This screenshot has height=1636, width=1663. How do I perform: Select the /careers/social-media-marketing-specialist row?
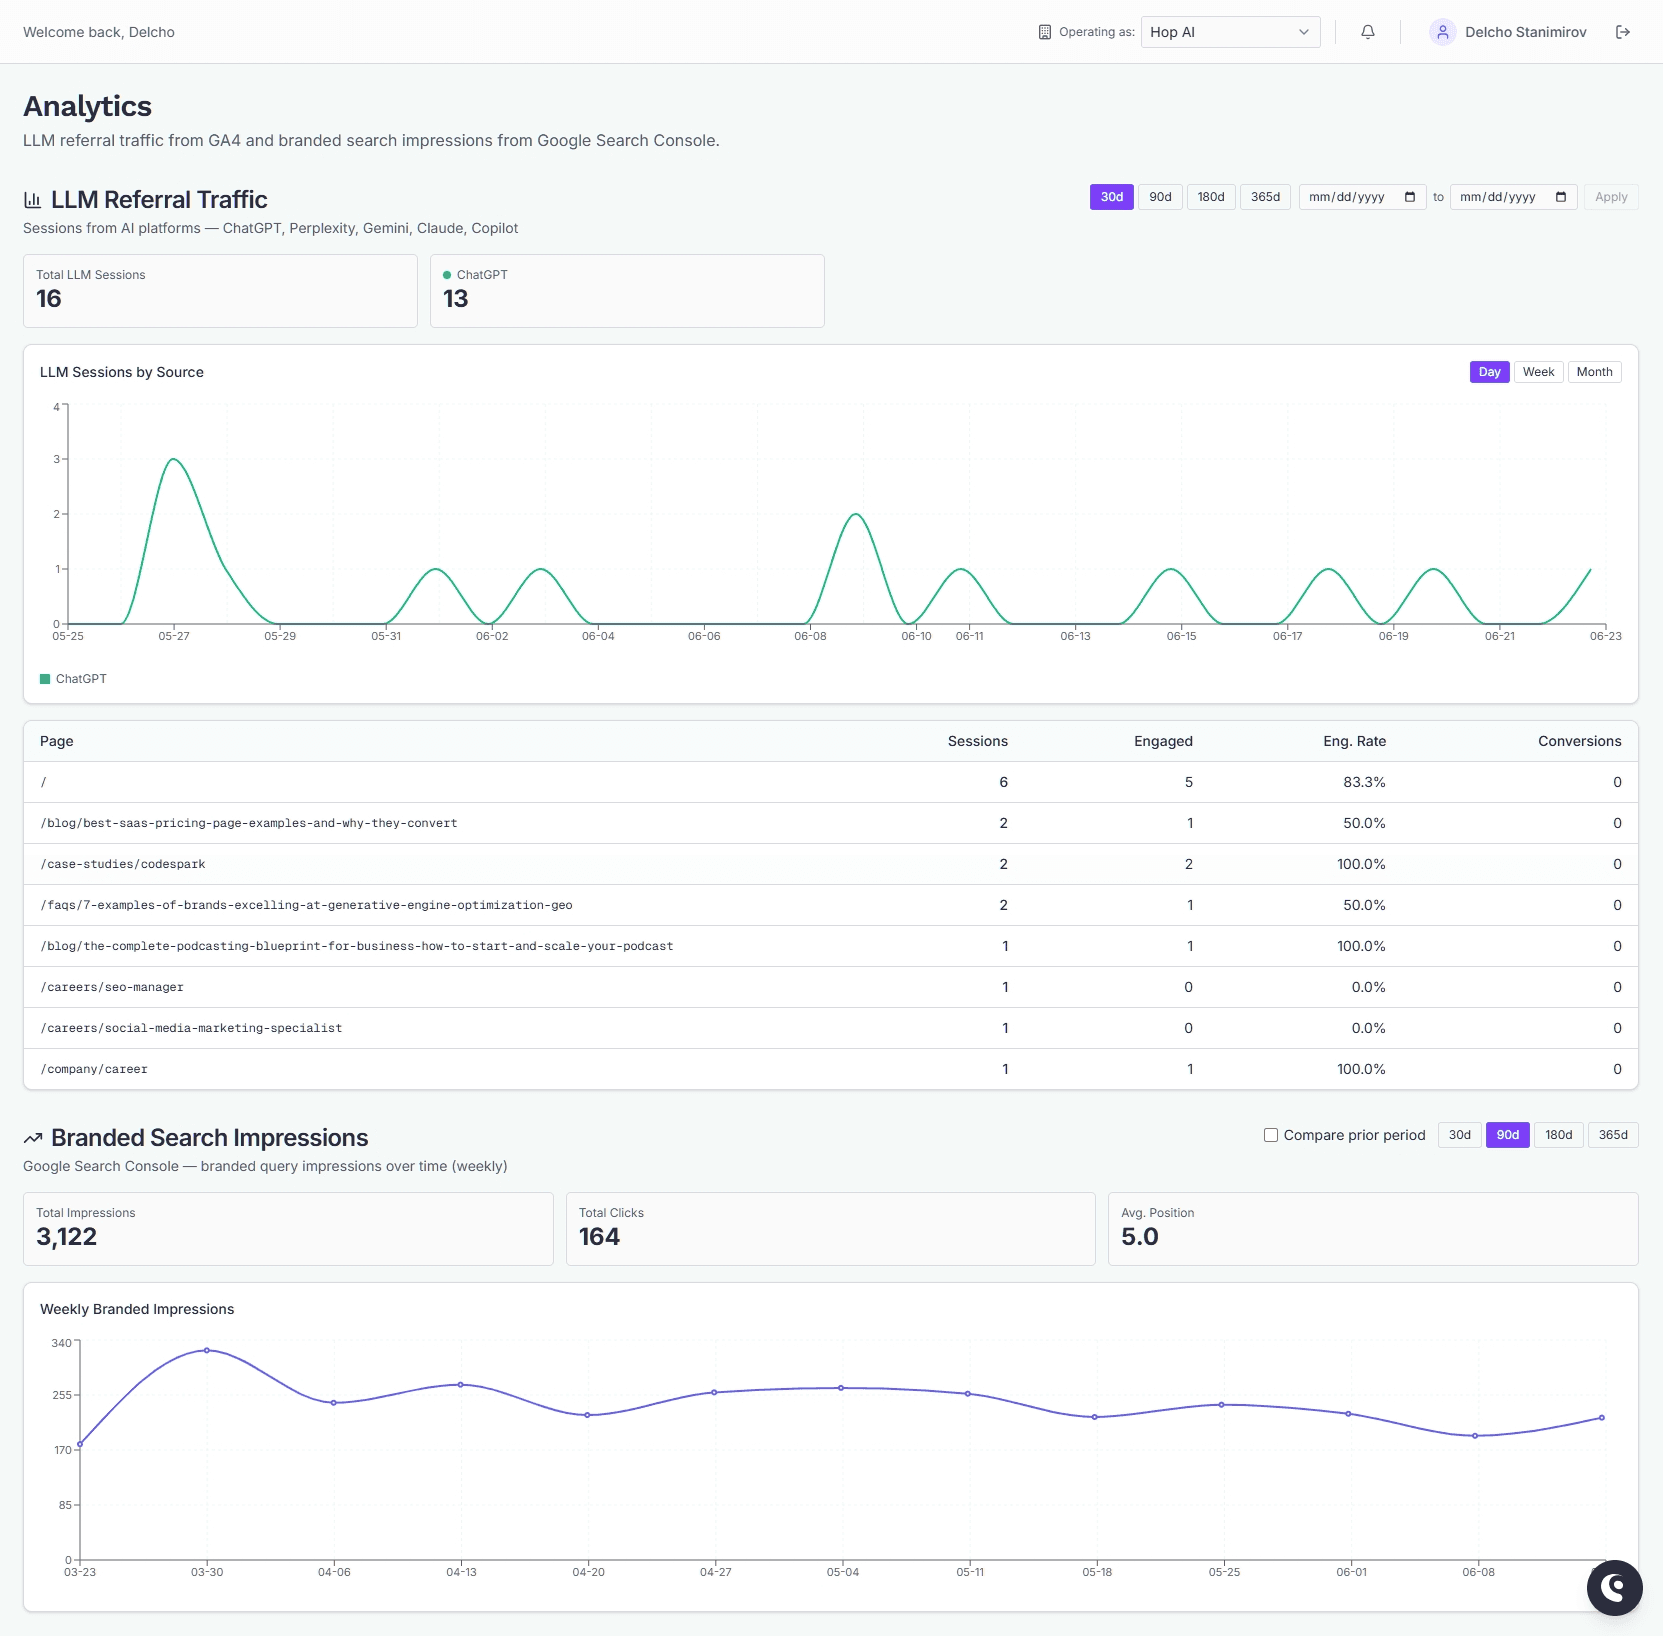tap(830, 1028)
